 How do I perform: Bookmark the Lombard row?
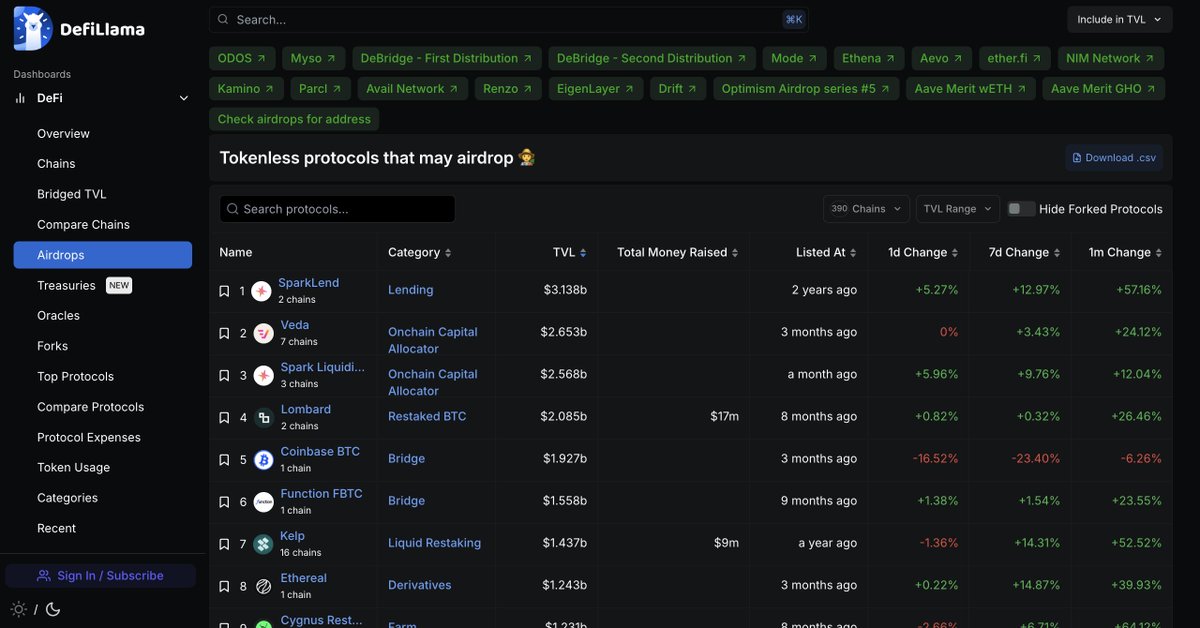[x=224, y=417]
